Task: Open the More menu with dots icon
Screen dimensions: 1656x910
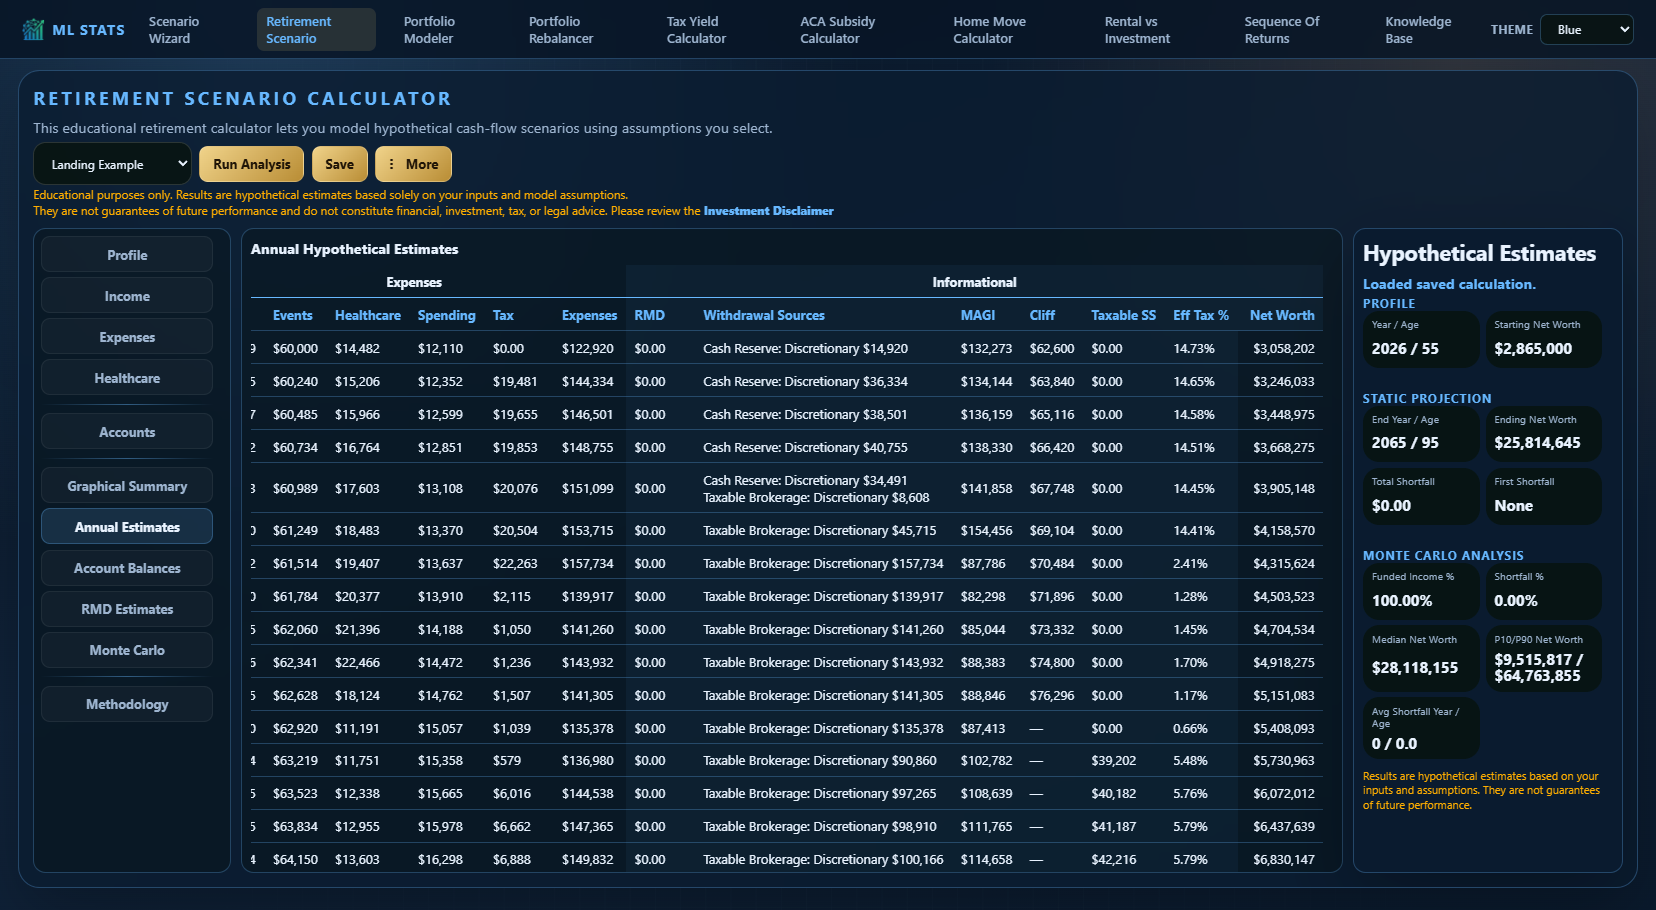Action: pyautogui.click(x=413, y=164)
